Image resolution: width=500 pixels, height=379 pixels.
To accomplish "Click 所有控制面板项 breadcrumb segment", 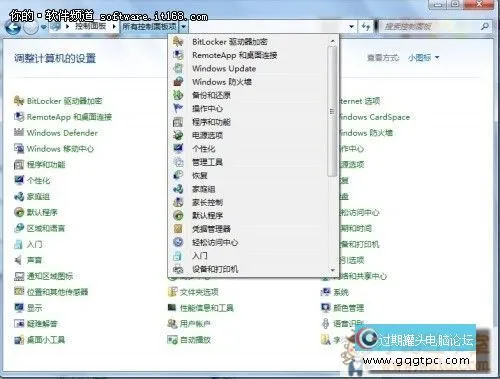I will (x=149, y=26).
